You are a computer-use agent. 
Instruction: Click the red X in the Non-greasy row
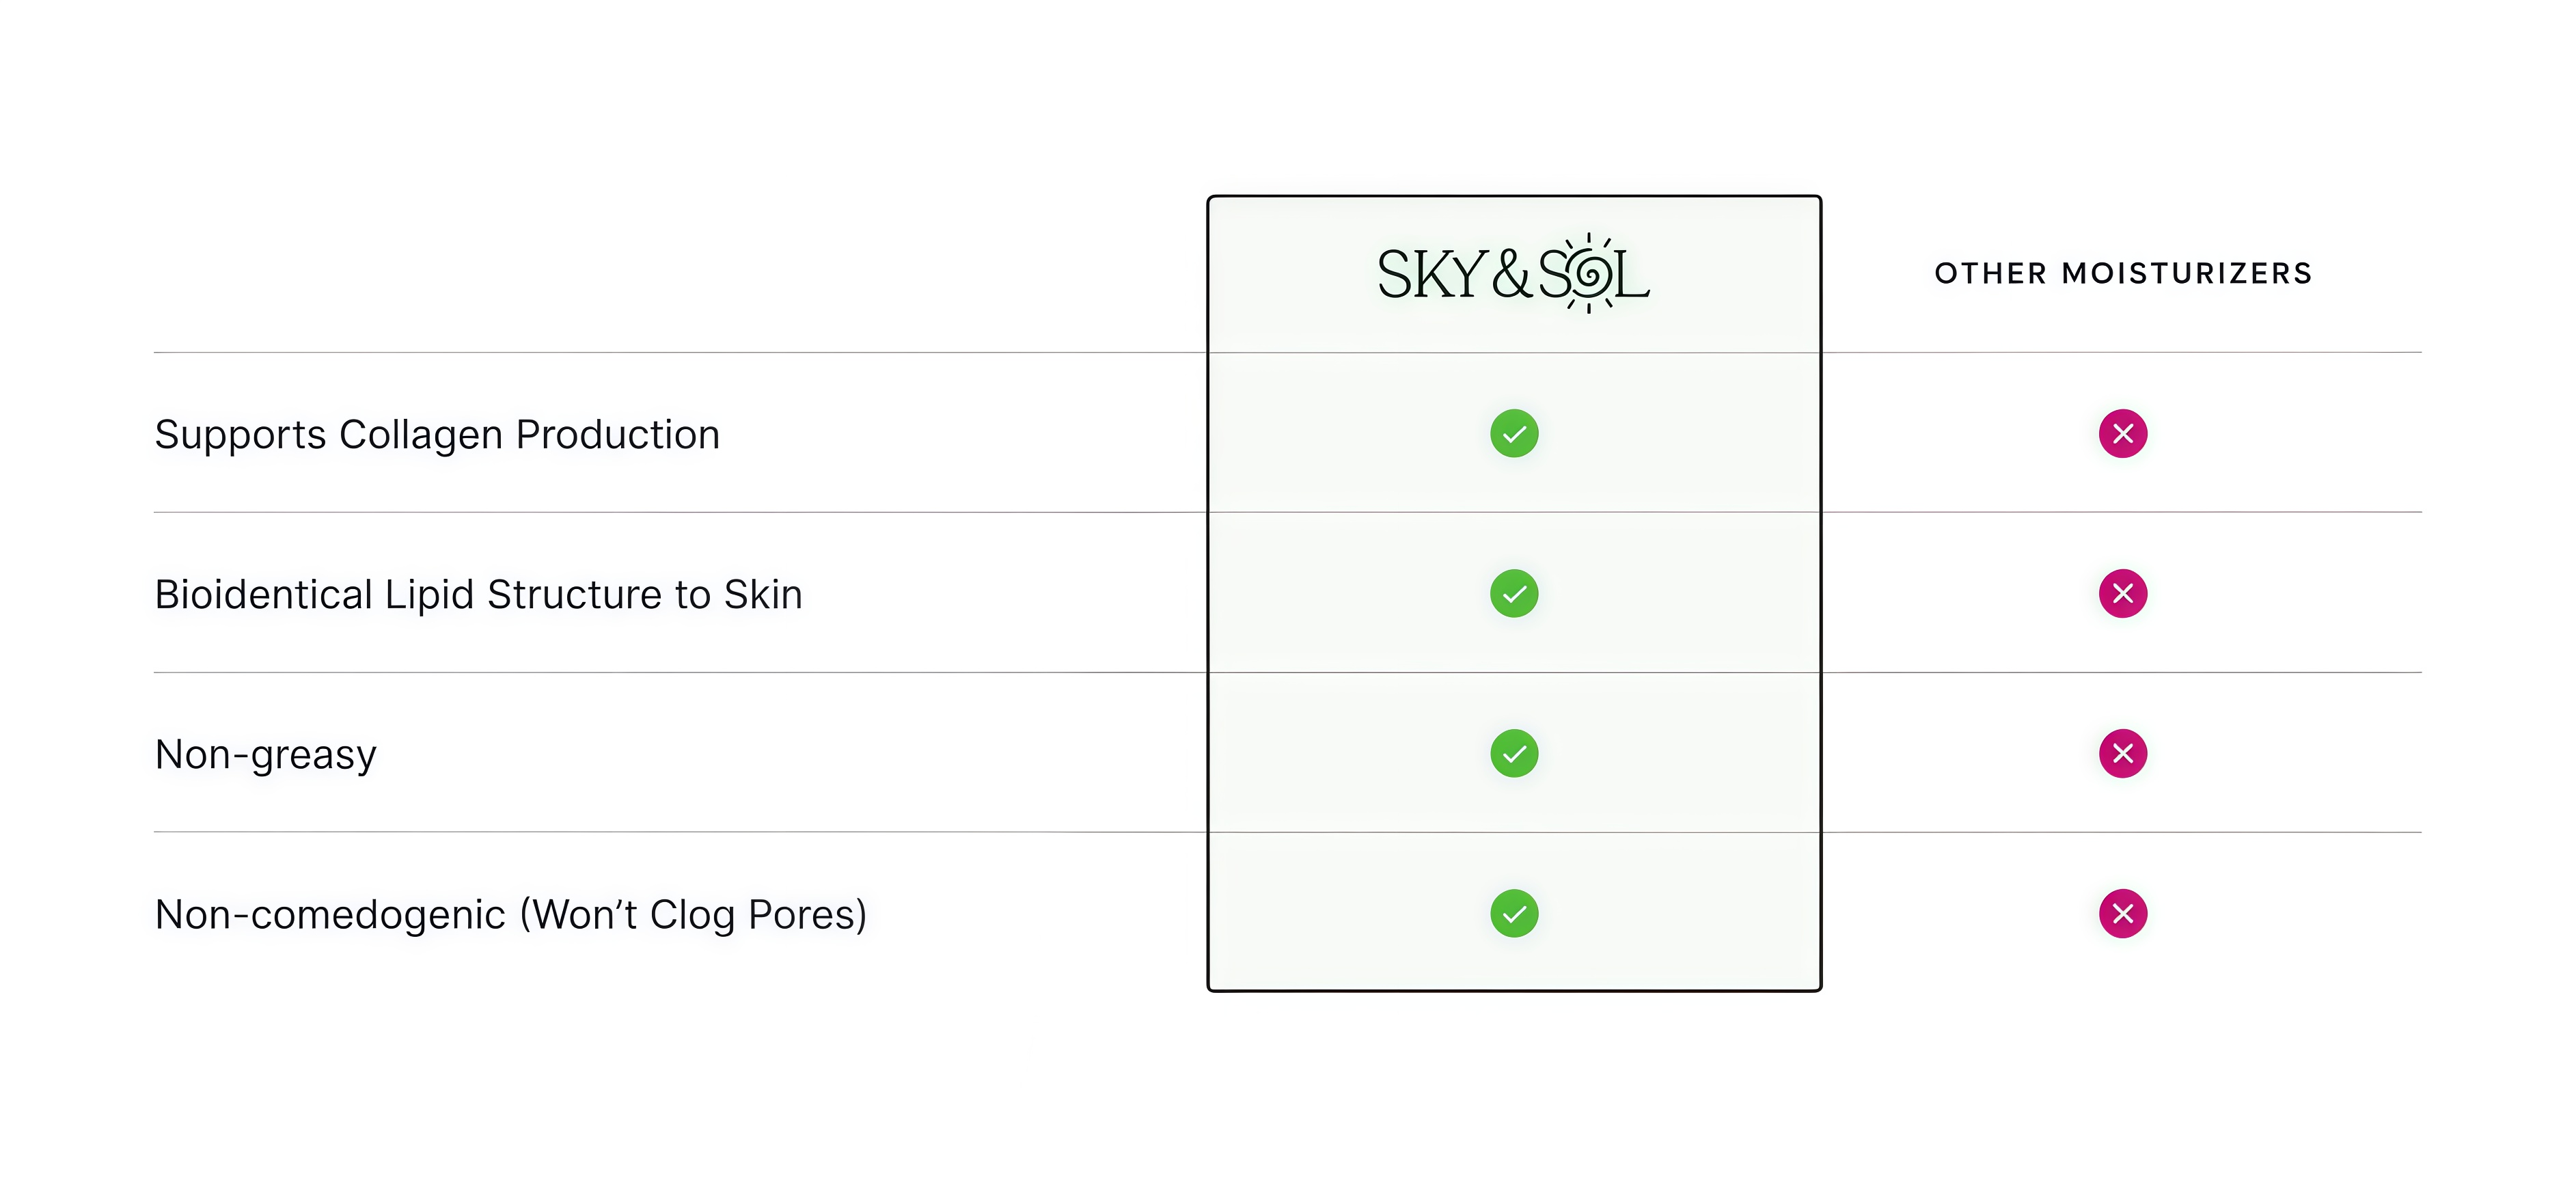(2122, 753)
